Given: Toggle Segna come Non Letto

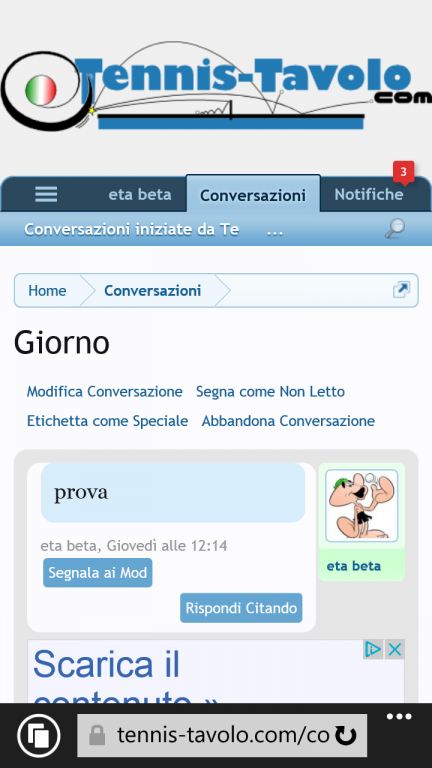Looking at the screenshot, I should pos(270,392).
